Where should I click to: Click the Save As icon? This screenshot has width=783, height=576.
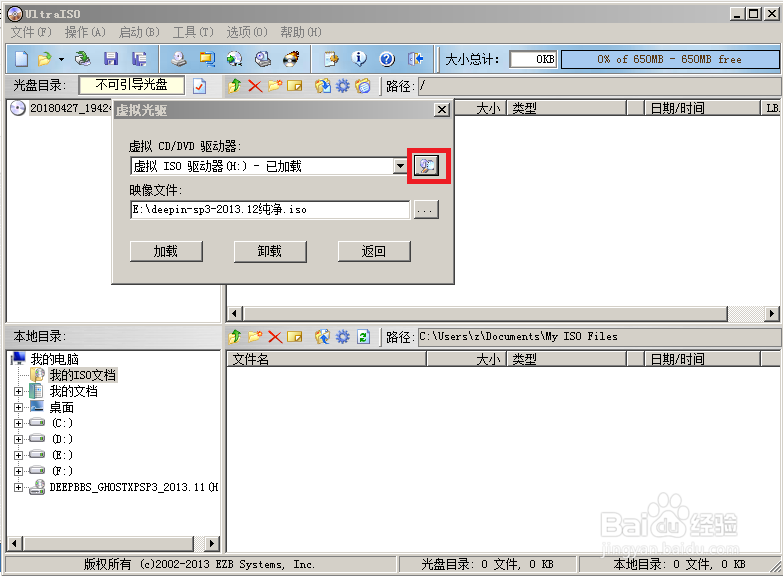click(139, 59)
